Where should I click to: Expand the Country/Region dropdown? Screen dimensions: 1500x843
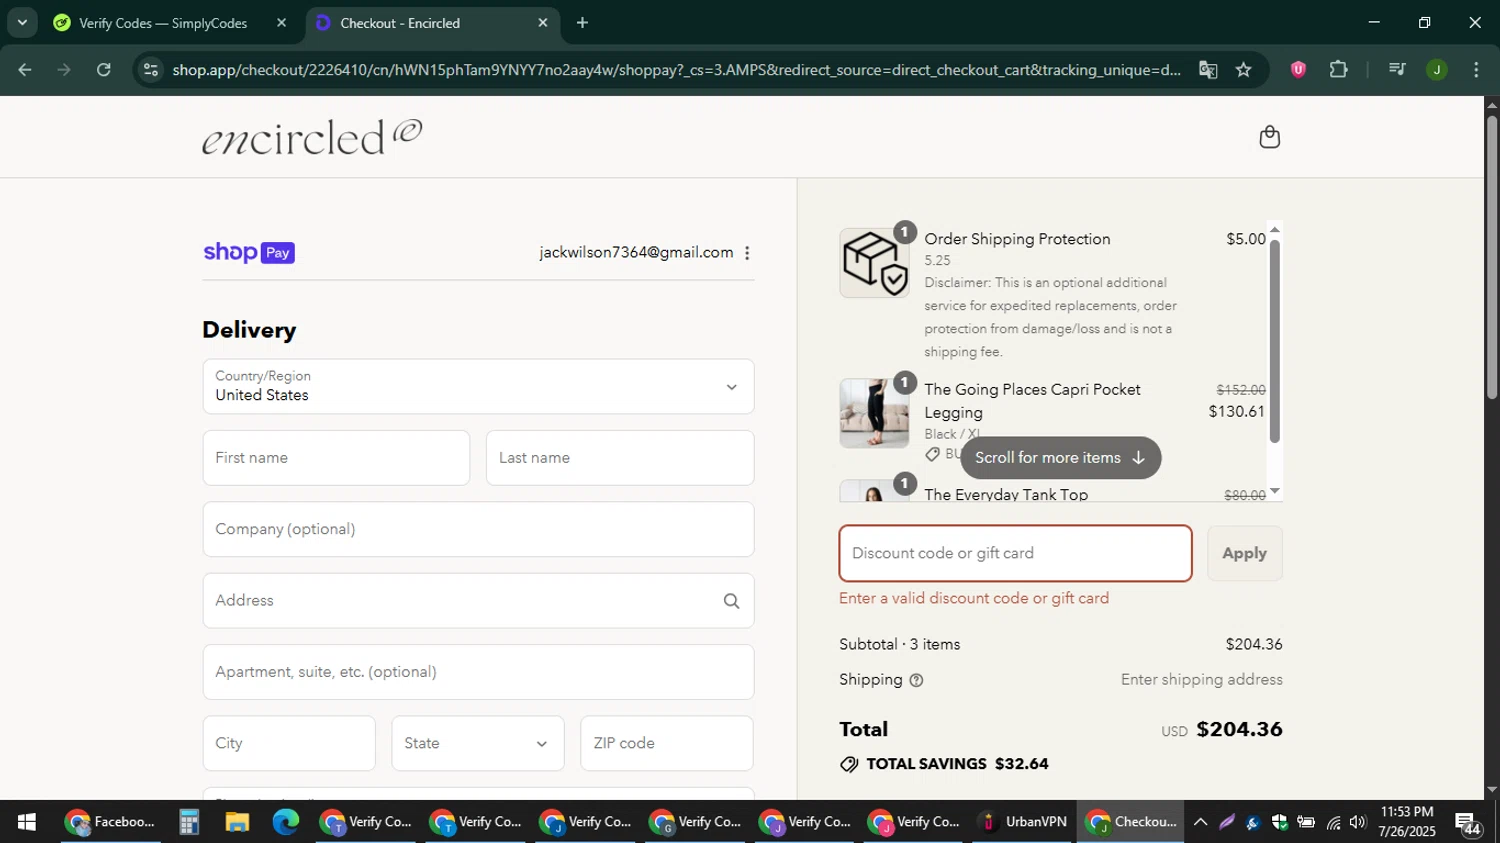(478, 387)
